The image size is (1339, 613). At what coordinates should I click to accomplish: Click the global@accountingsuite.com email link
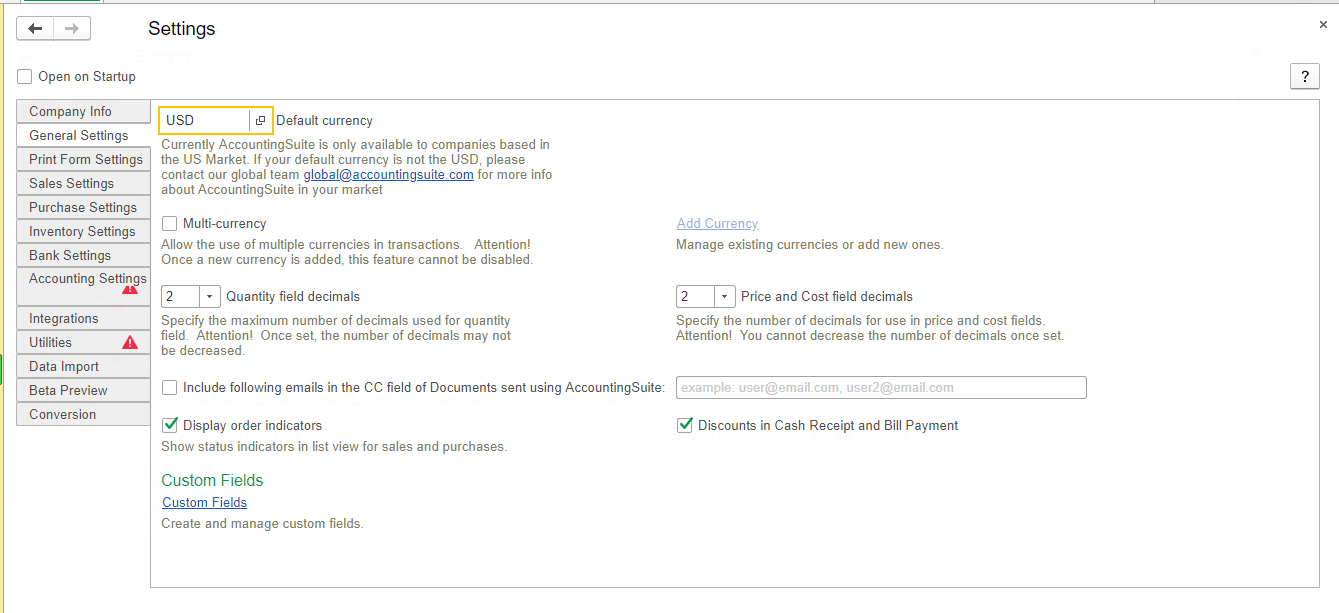coord(389,174)
